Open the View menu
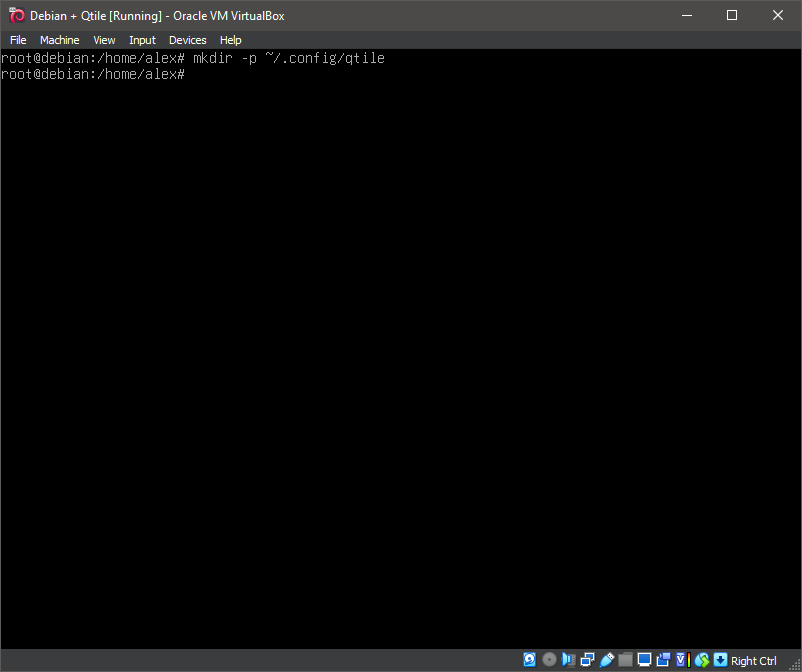The width and height of the screenshot is (802, 672). coord(104,40)
